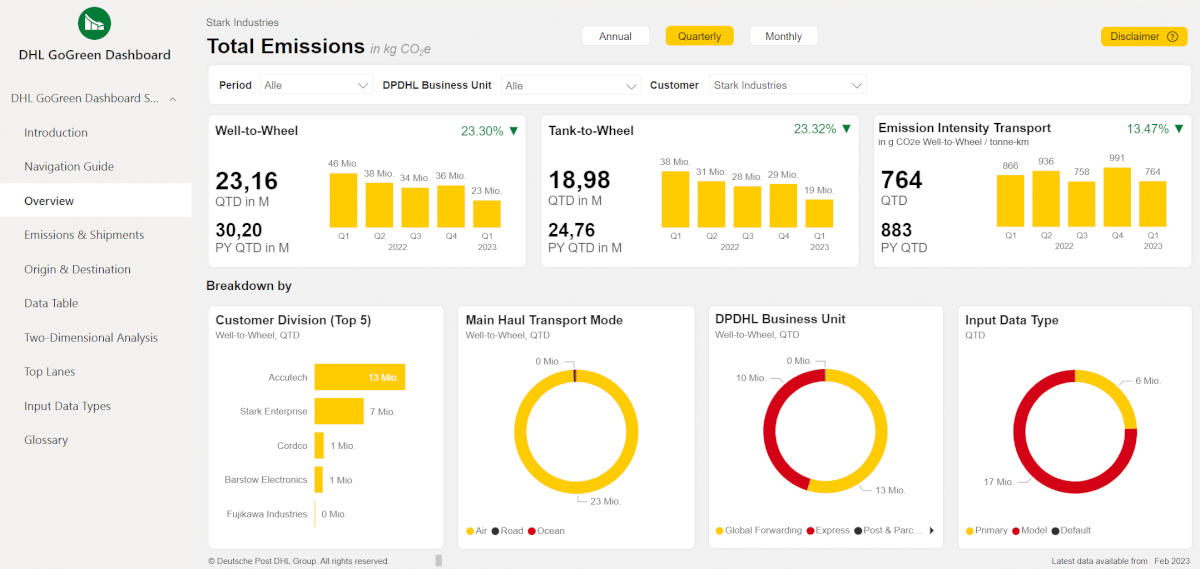Screen dimensions: 1200x569
Task: Click the Disclaimer help question mark icon
Action: click(x=1172, y=37)
